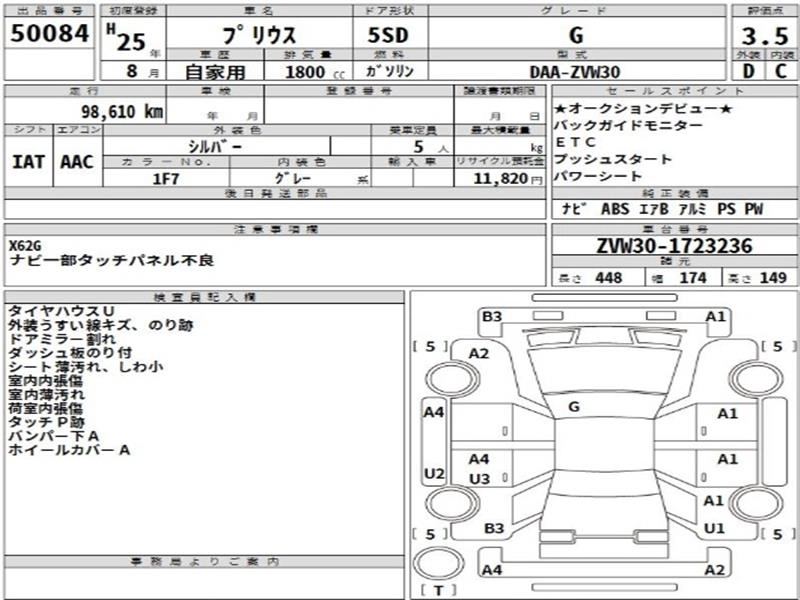Select model code DAA-ZVW30
Screen dimensions: 800x600
[x=575, y=72]
